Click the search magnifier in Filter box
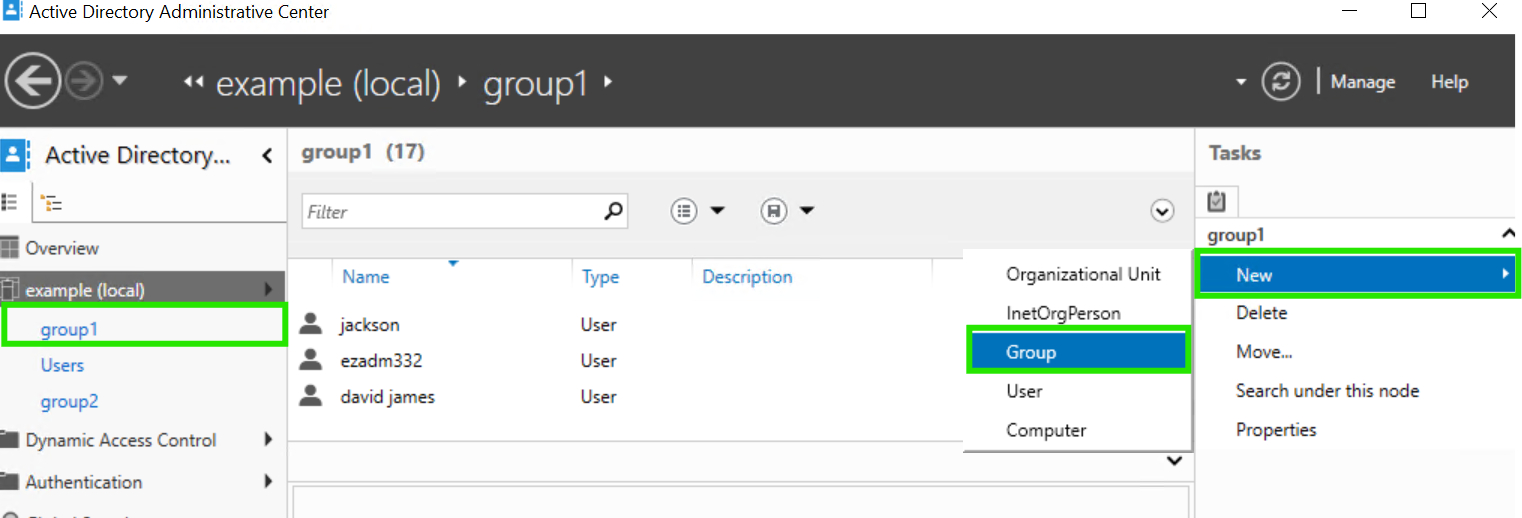 coord(613,211)
